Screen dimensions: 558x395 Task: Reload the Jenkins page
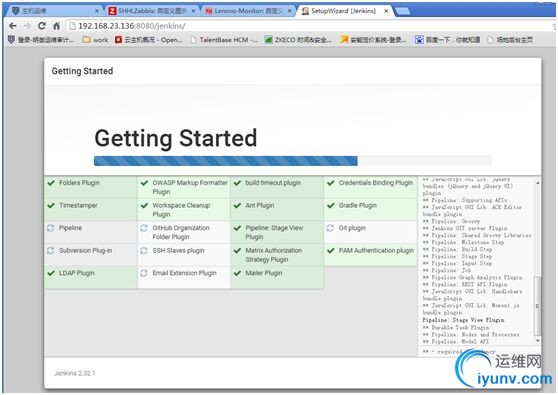tap(42, 26)
